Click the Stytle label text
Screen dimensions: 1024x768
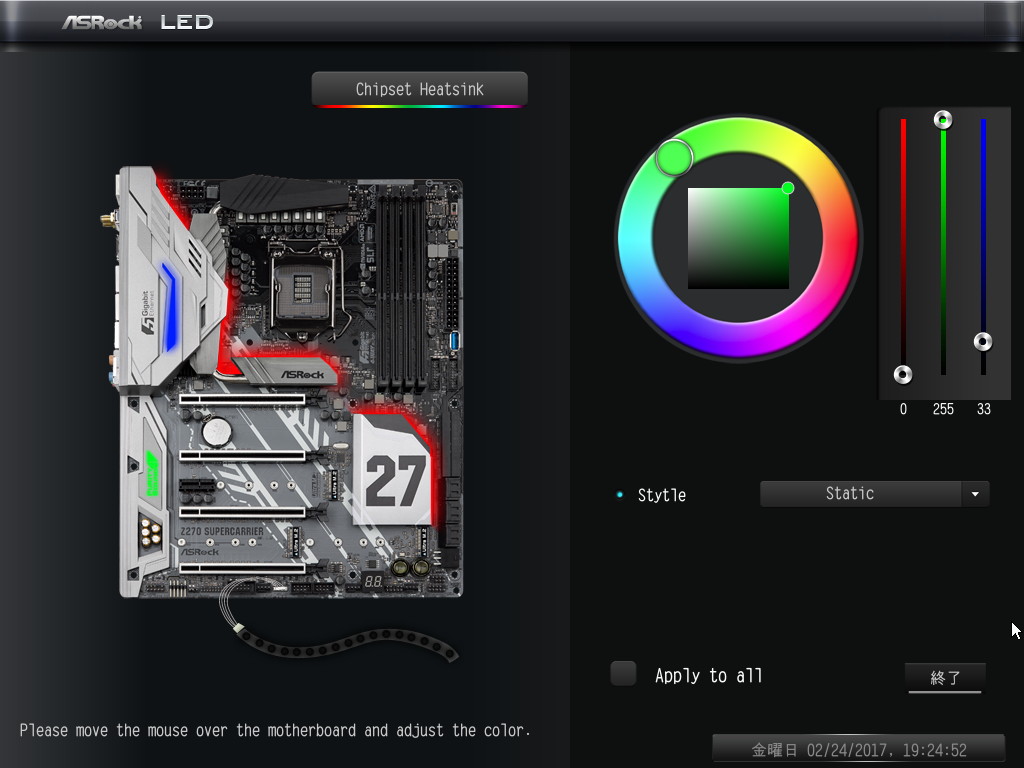coord(662,495)
